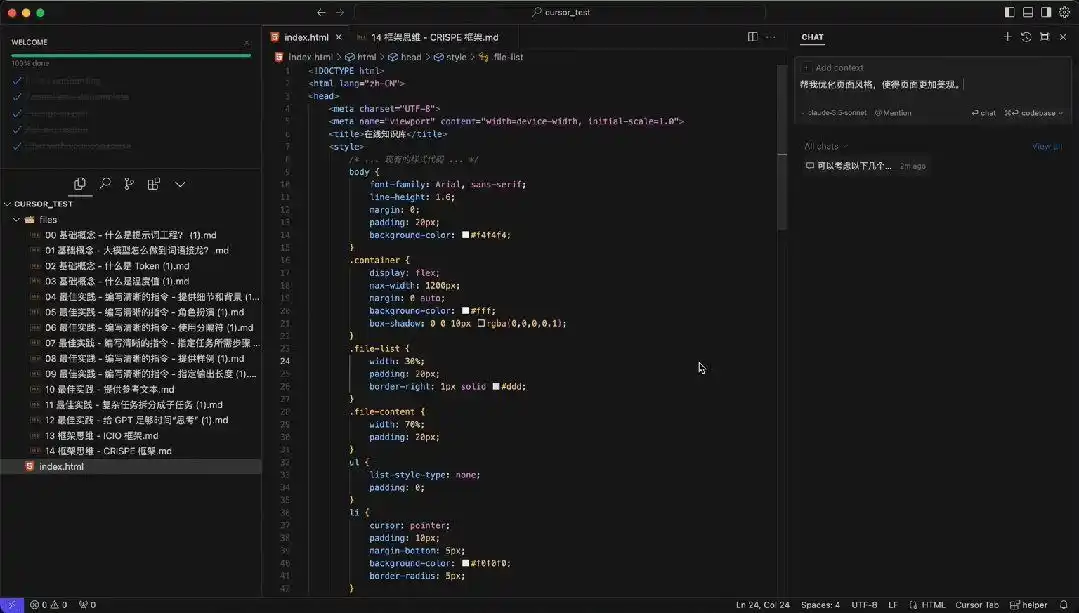Click the split editor icon above the code
This screenshot has height=613, width=1079.
point(752,36)
